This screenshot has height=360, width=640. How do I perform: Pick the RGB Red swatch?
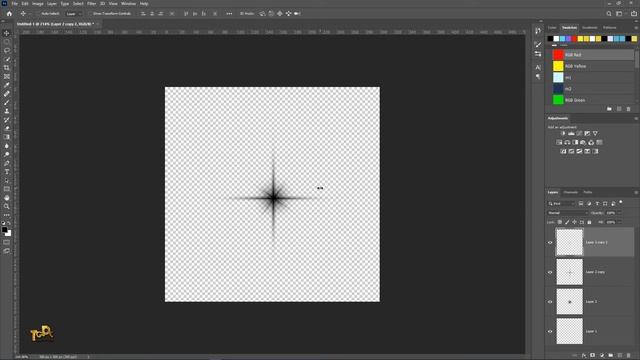click(558, 55)
